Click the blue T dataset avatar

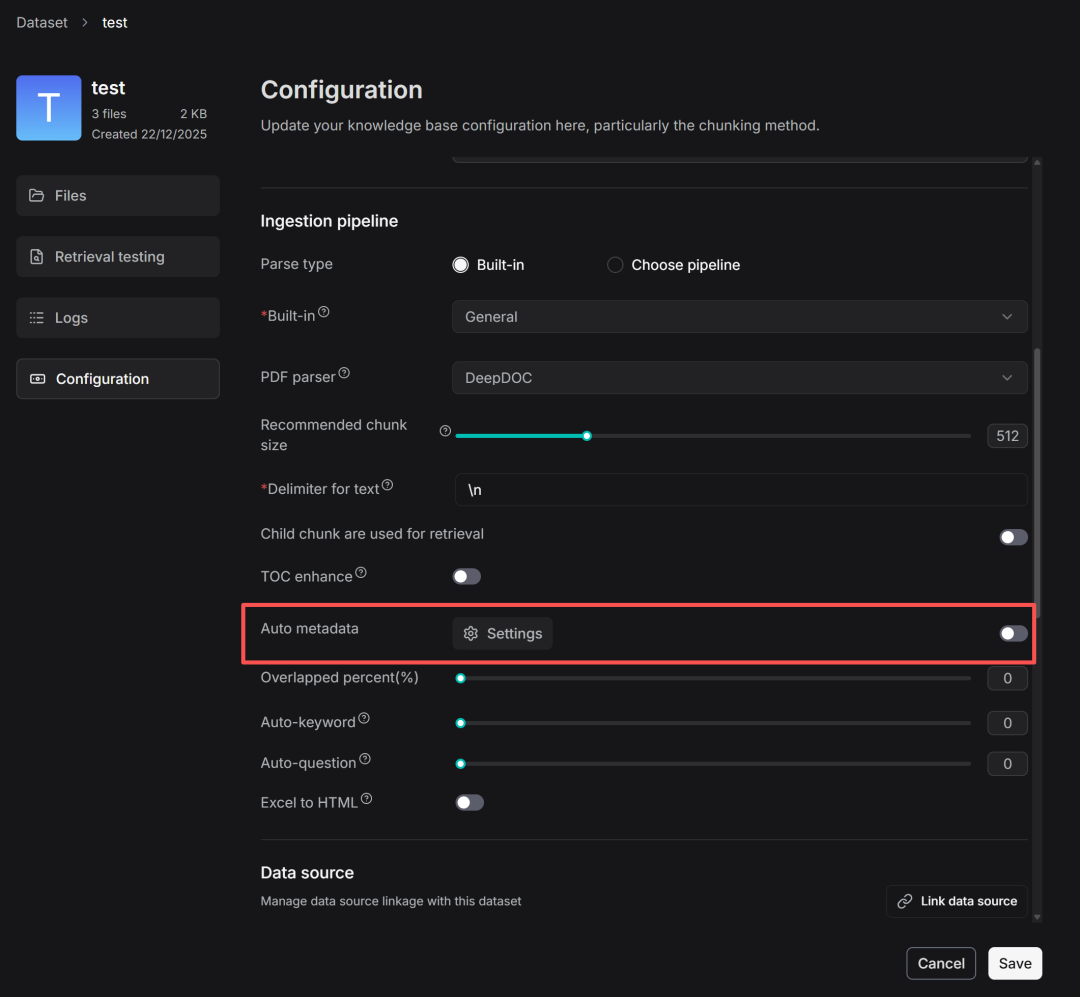pos(49,108)
